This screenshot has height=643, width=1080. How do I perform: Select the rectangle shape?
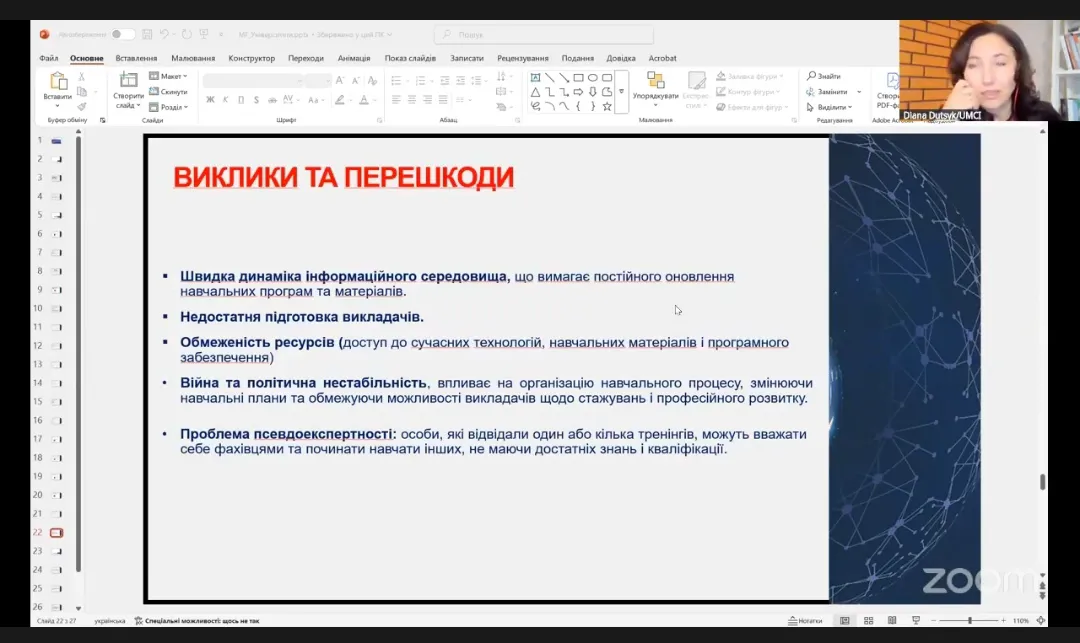[579, 78]
